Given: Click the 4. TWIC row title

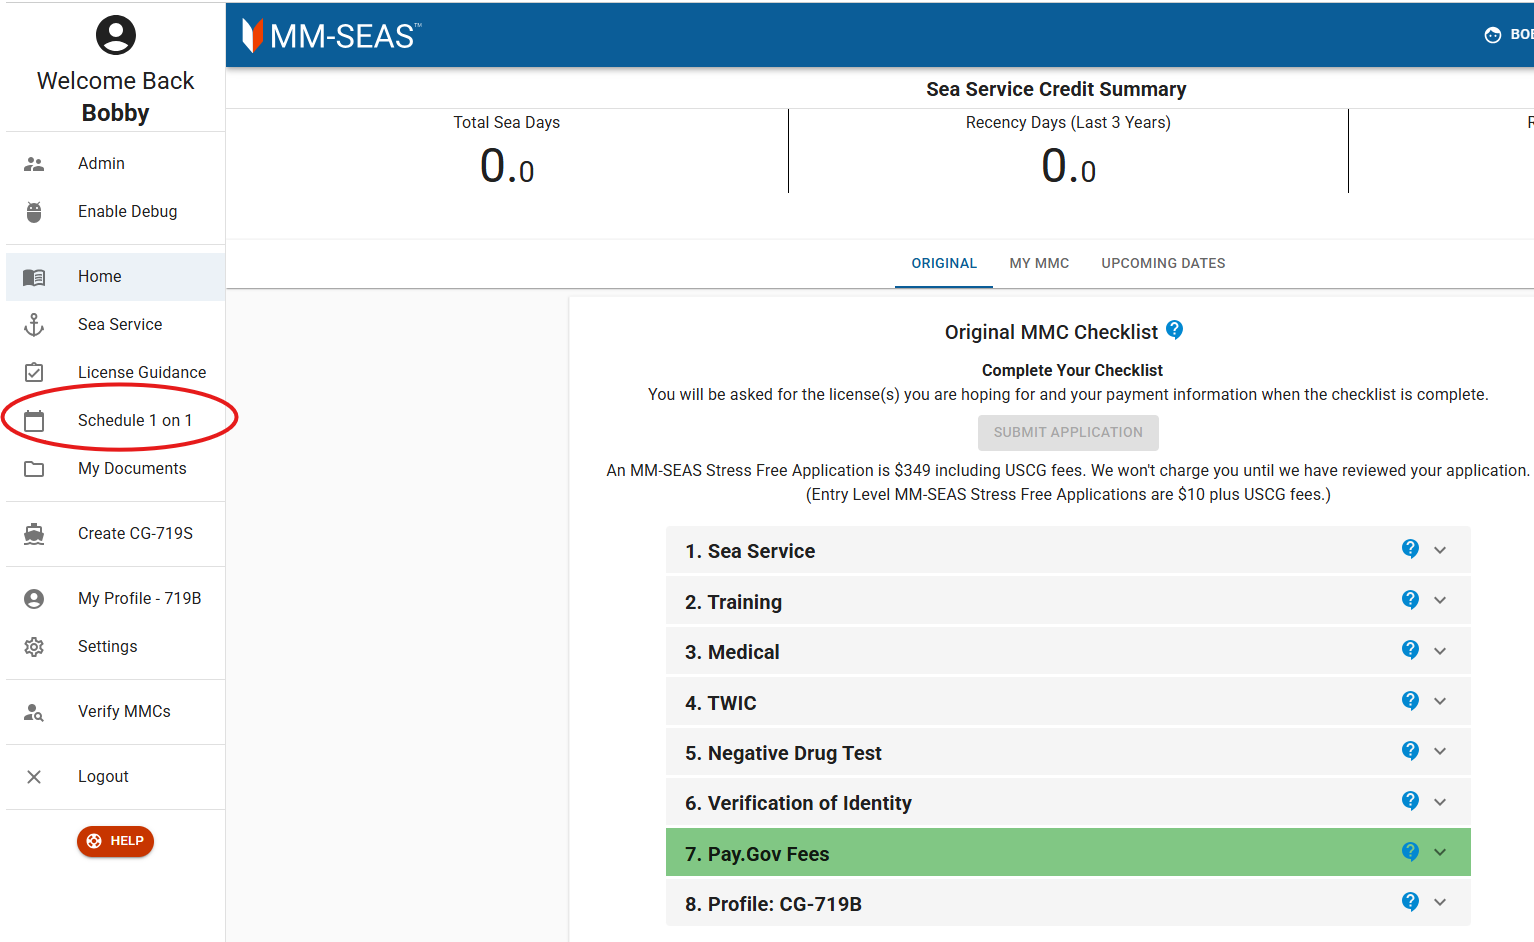Looking at the screenshot, I should click(720, 703).
